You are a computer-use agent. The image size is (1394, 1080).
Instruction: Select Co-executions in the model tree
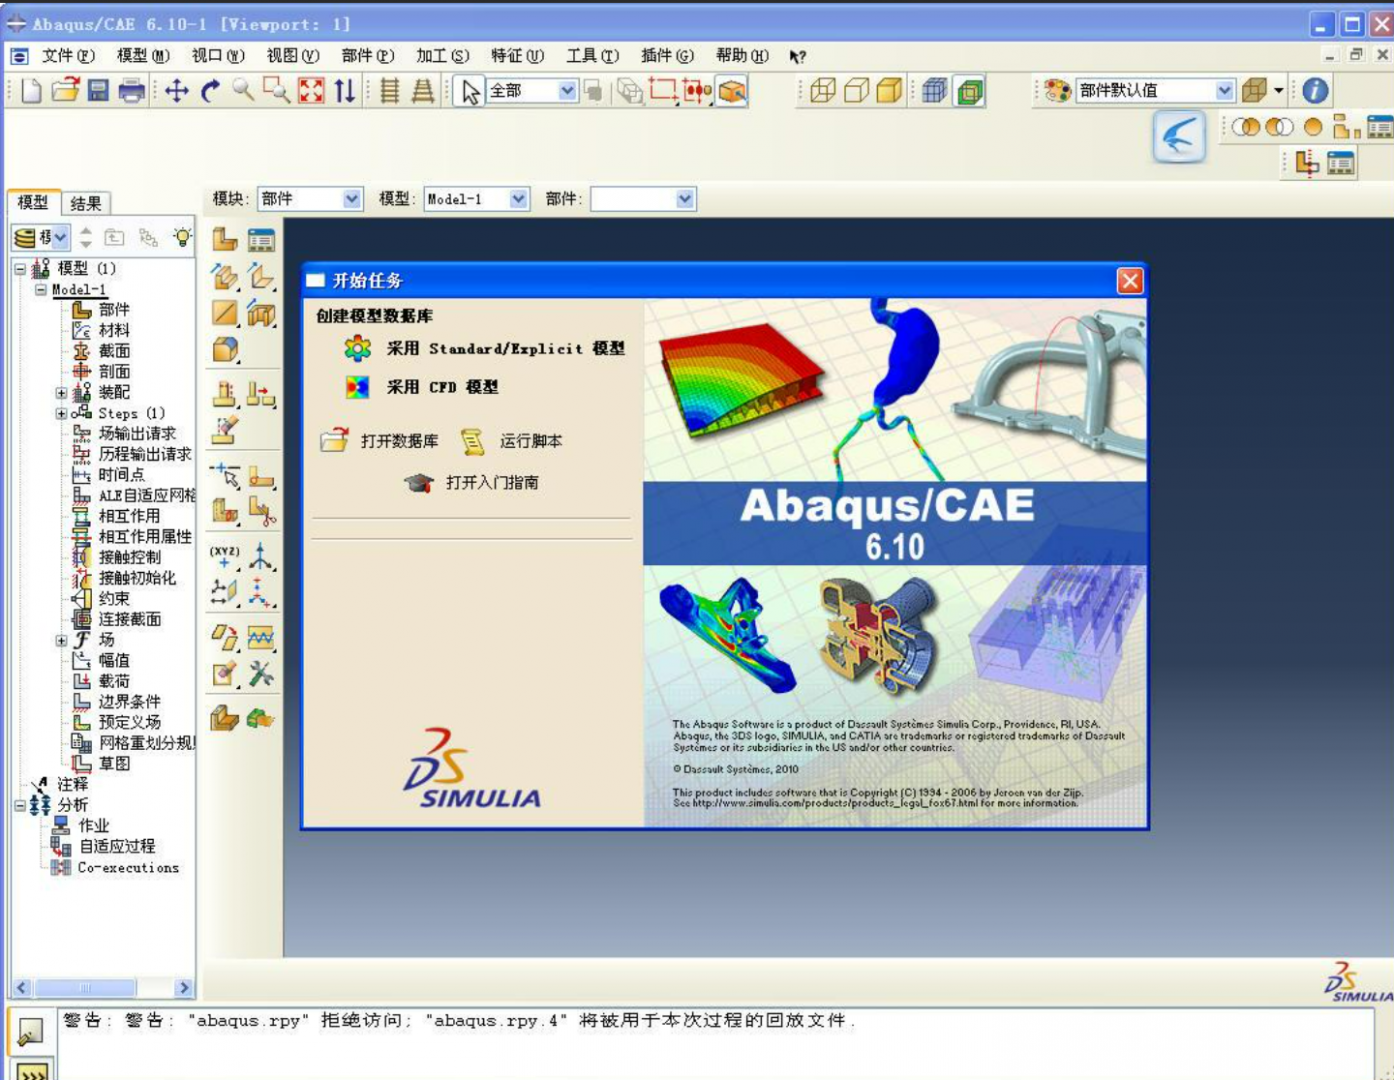(127, 868)
